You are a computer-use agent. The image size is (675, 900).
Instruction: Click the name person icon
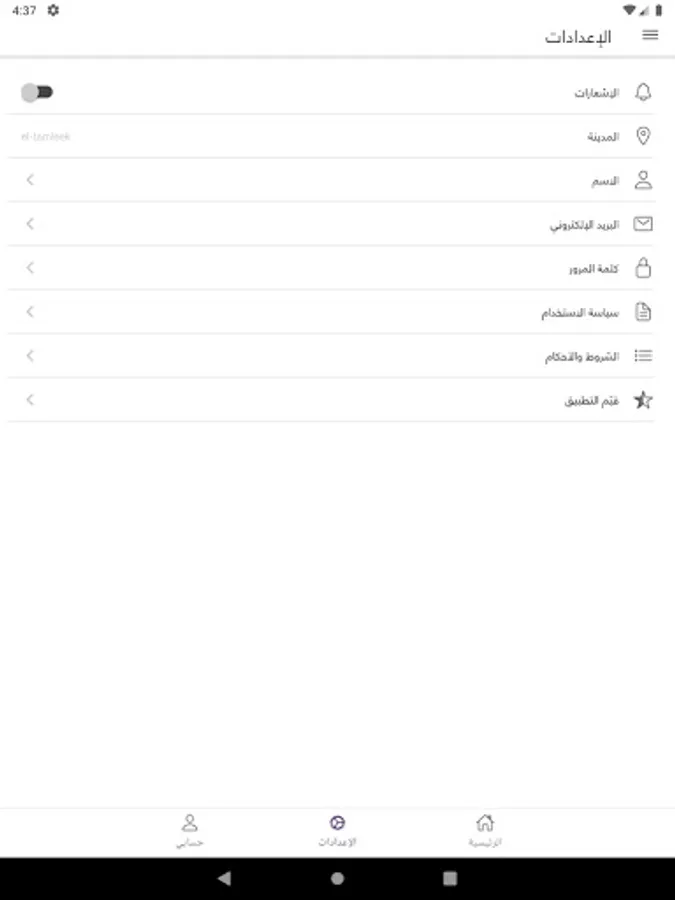(x=643, y=181)
